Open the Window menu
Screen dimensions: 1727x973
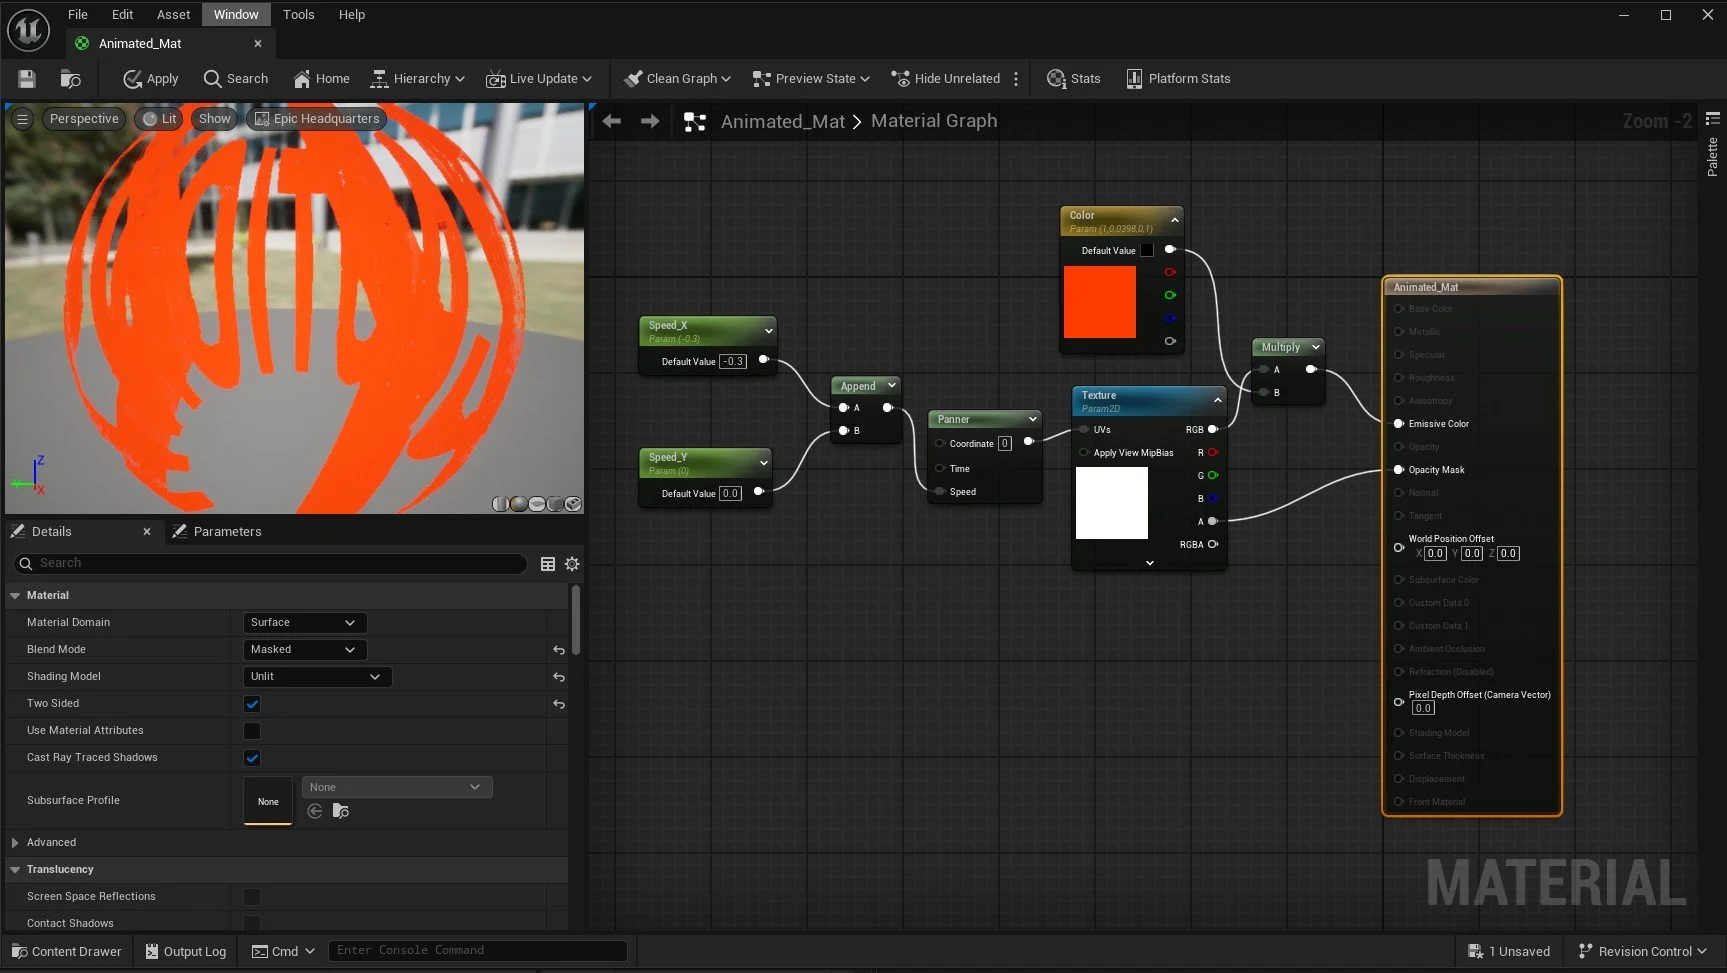(x=236, y=14)
